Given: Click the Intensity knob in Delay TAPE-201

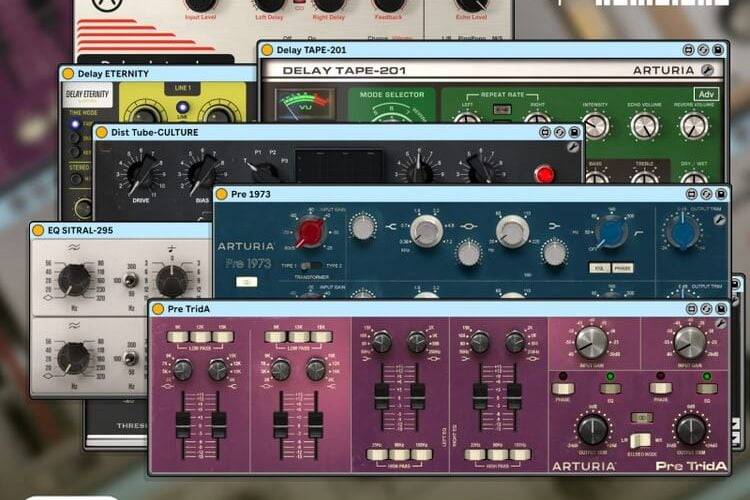Looking at the screenshot, I should pyautogui.click(x=596, y=126).
